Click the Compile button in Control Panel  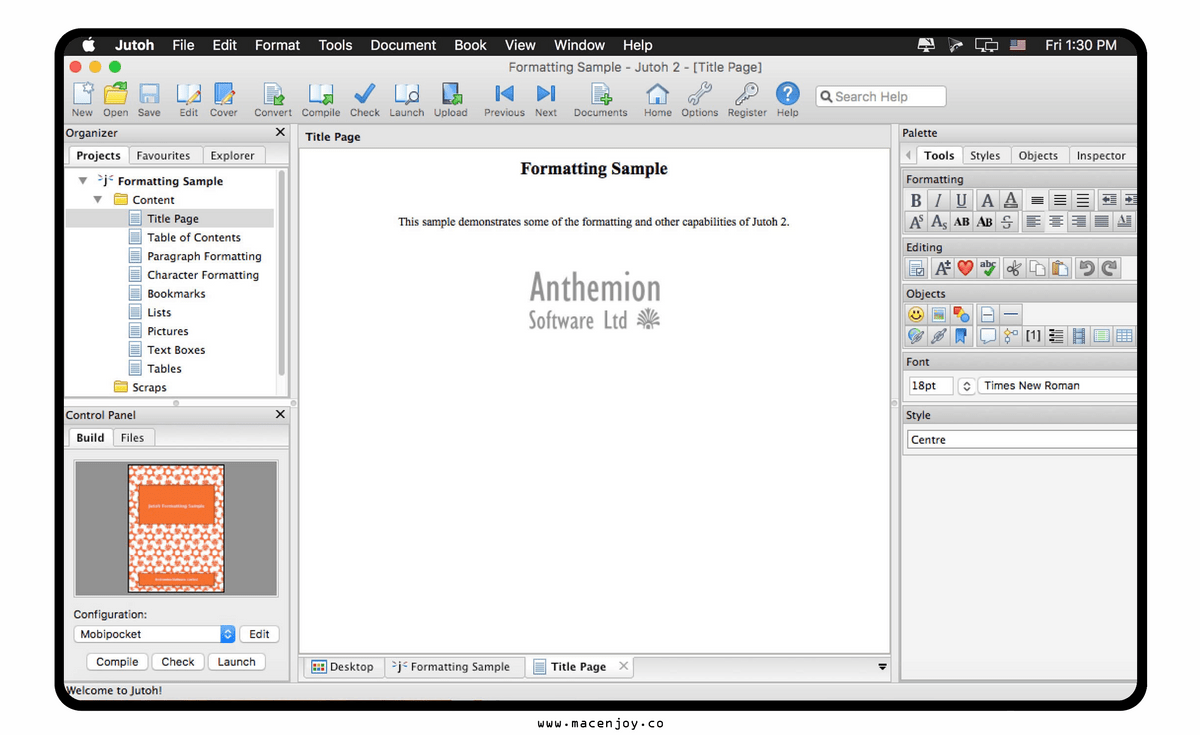[117, 662]
